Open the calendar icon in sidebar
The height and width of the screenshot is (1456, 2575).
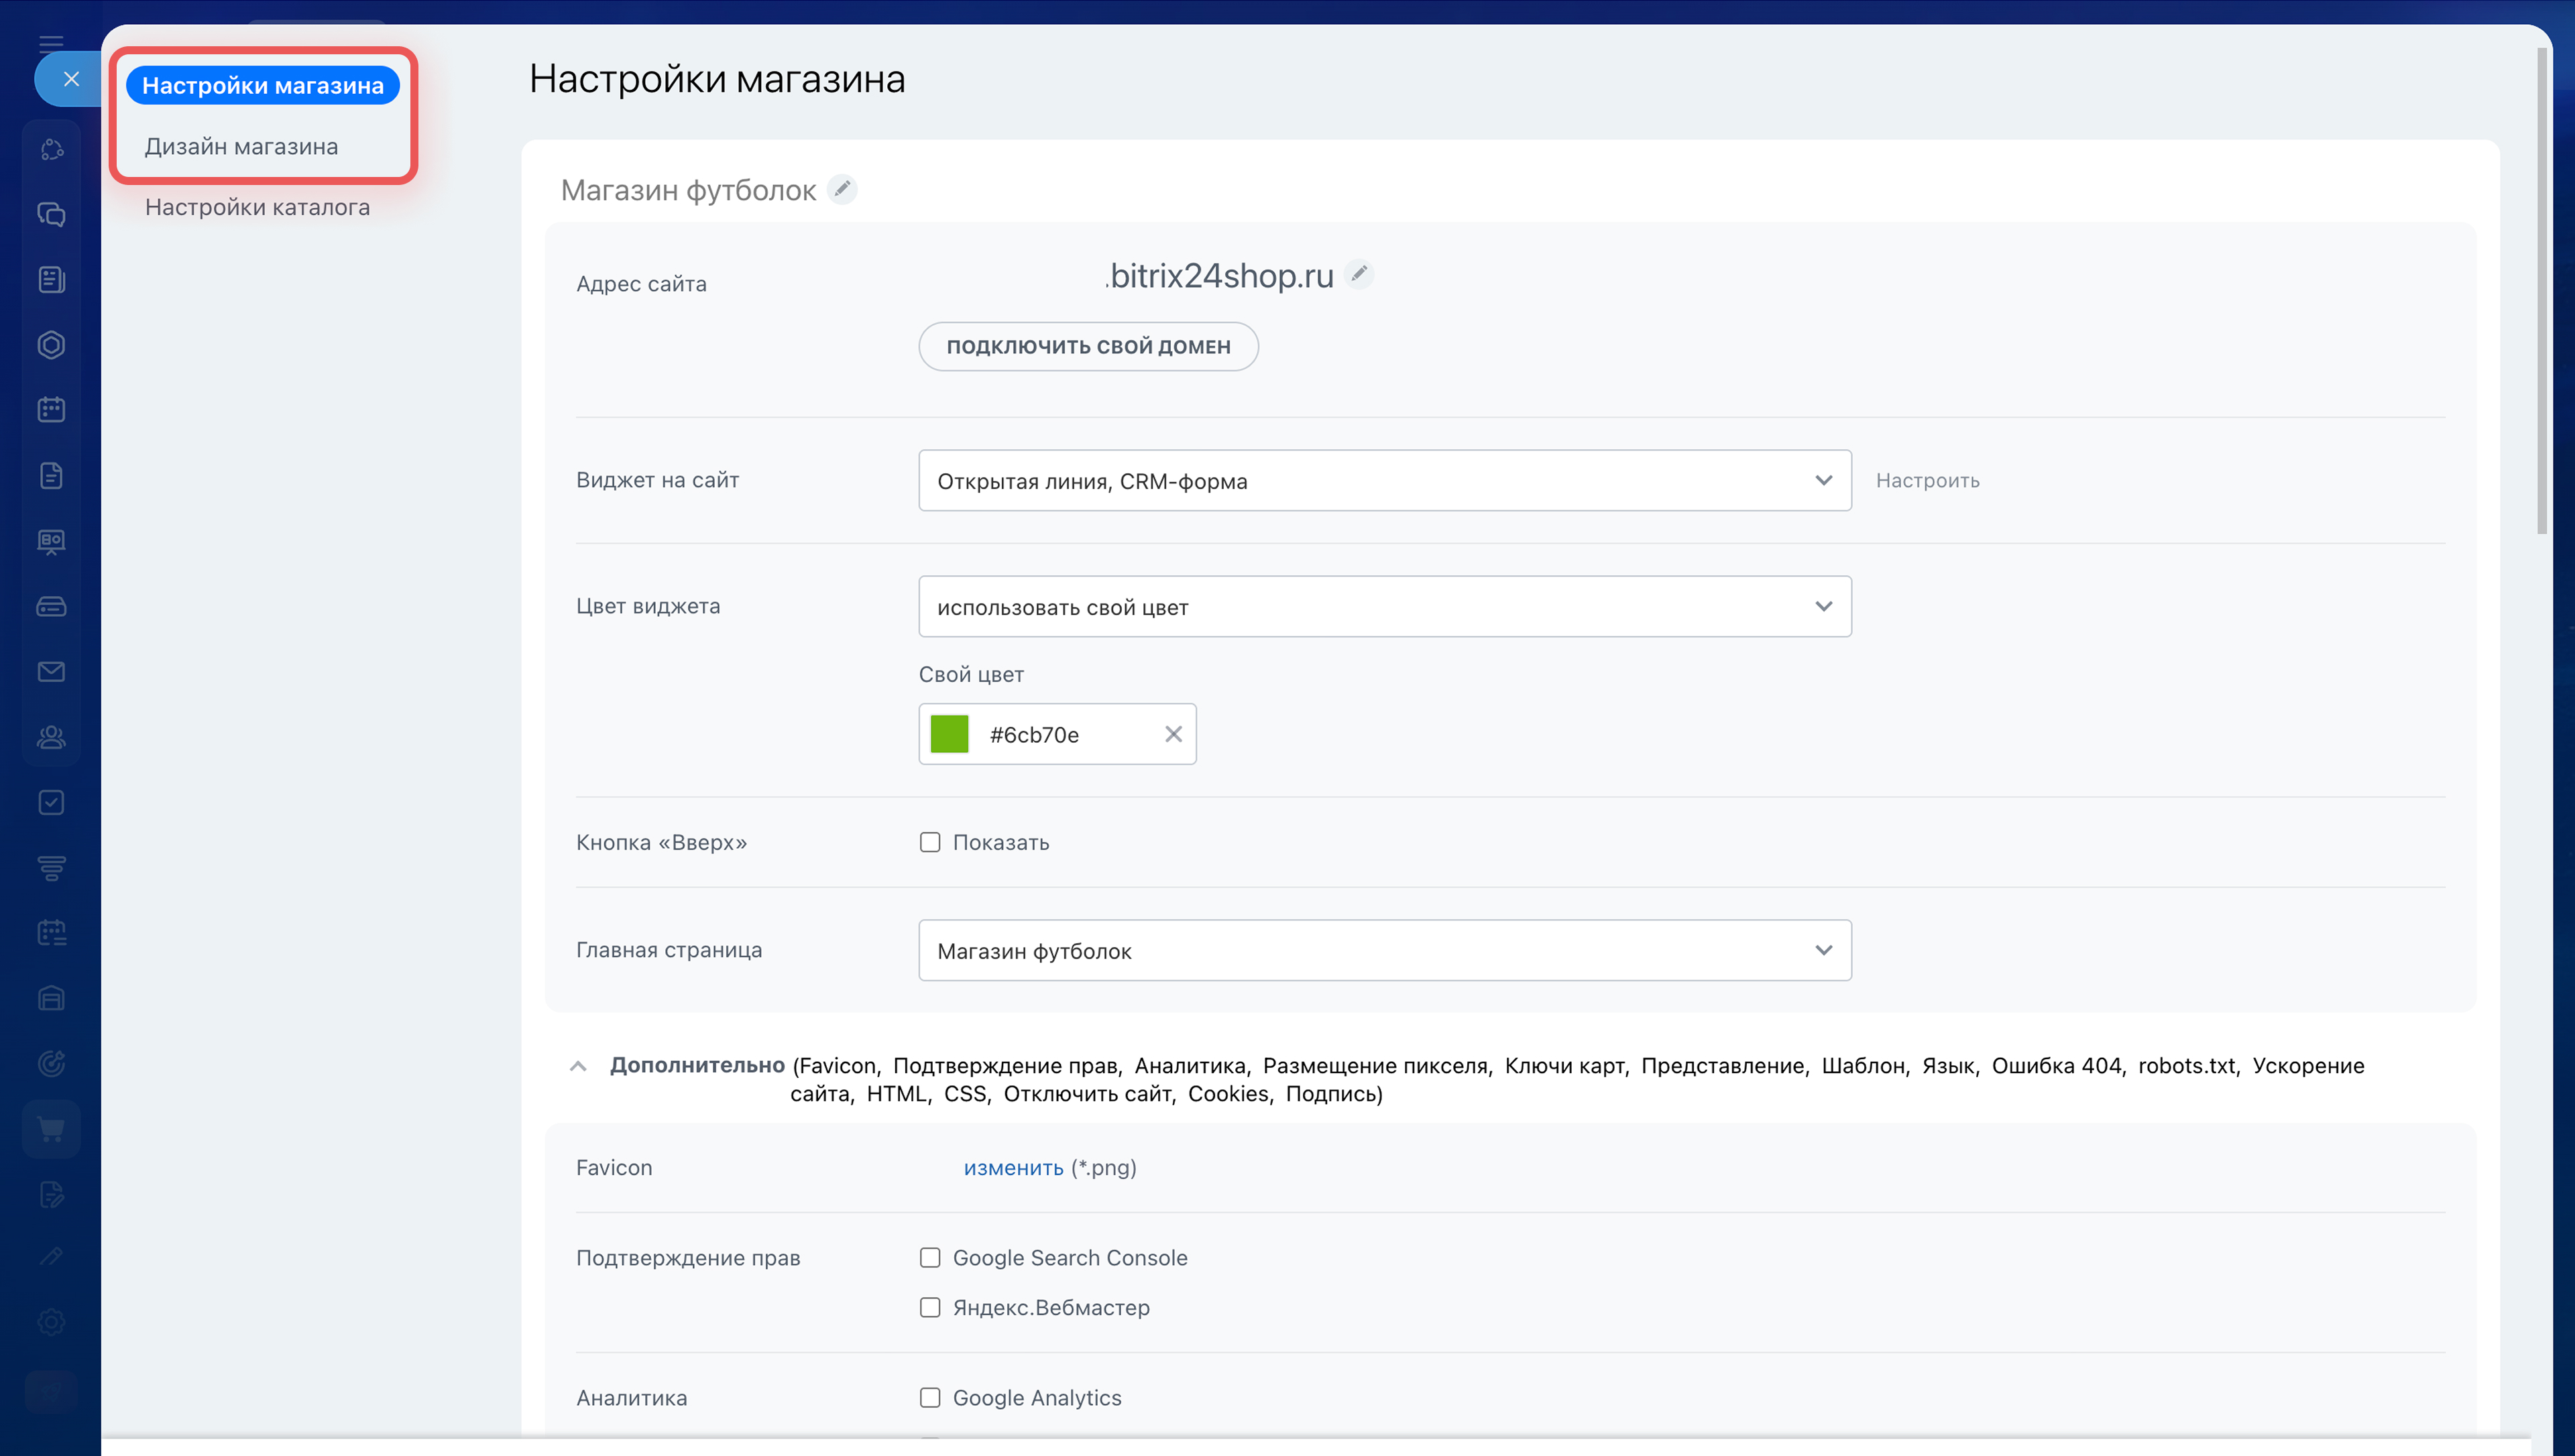tap(51, 410)
